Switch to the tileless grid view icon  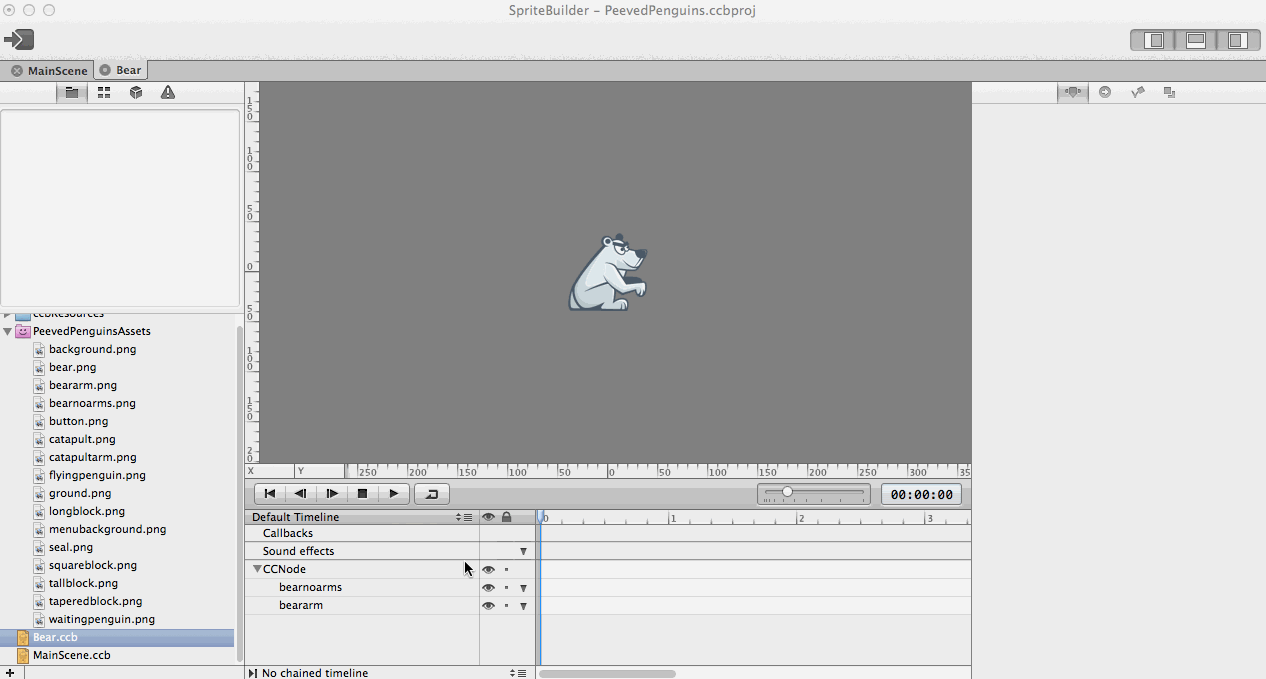click(x=104, y=93)
